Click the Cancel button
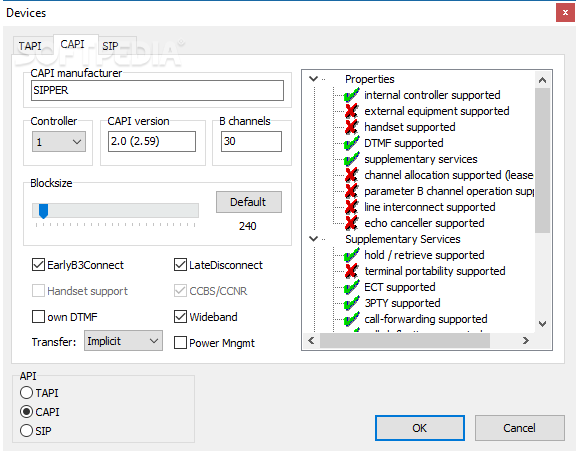The image size is (576, 451). point(519,428)
